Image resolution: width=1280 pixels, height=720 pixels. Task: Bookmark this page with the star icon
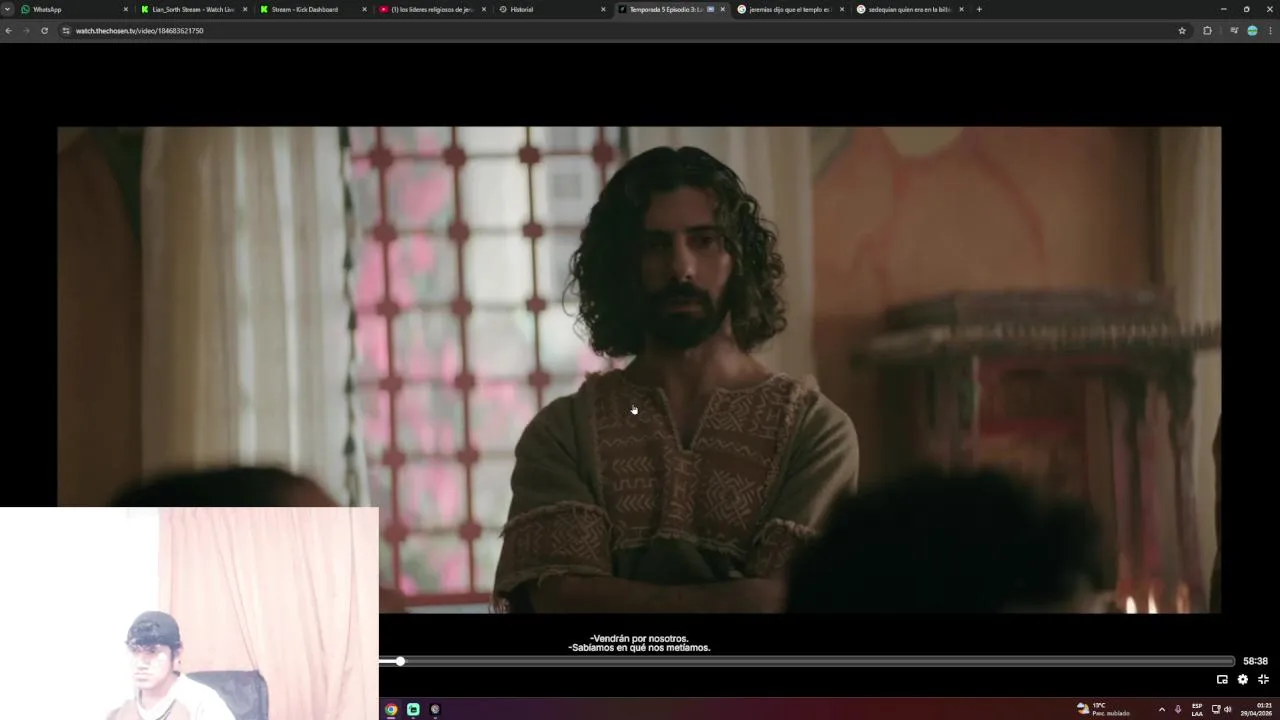(x=1182, y=31)
